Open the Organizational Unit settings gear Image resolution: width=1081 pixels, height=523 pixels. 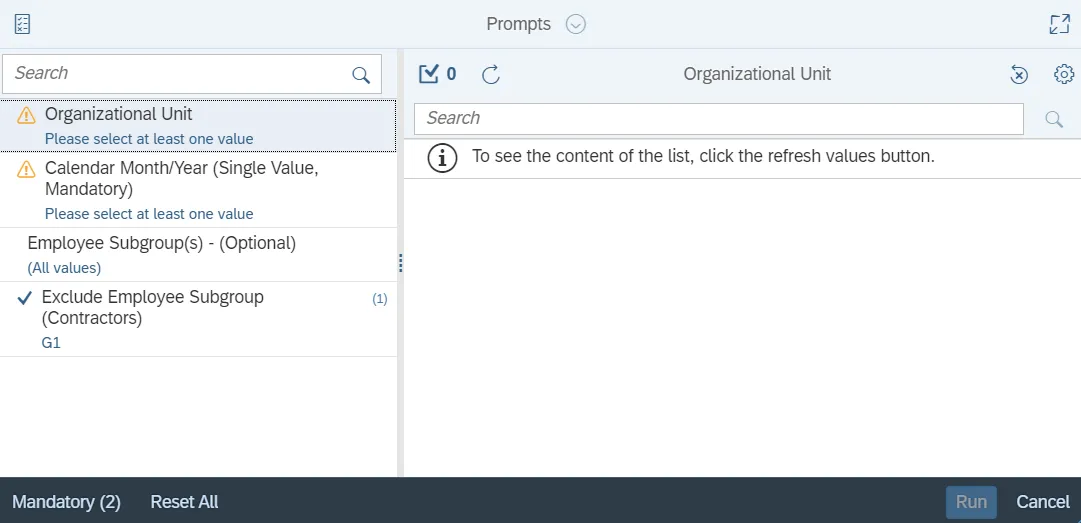[1064, 74]
